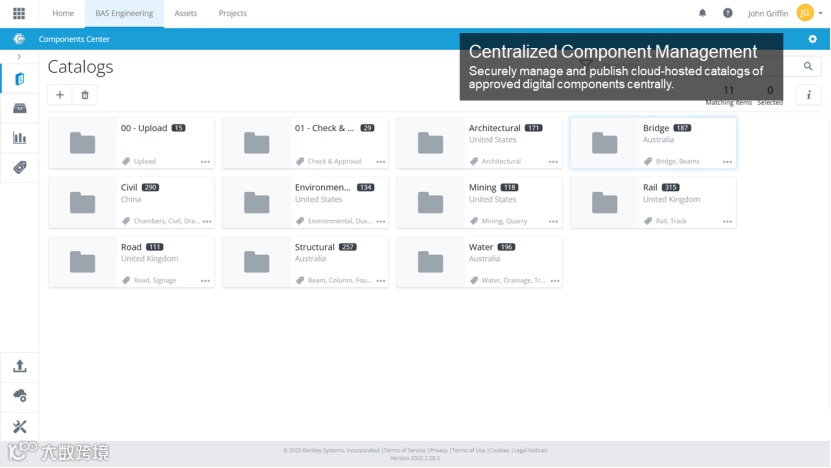Open the storage drawer sidebar icon
Image resolution: width=831 pixels, height=468 pixels.
20,109
